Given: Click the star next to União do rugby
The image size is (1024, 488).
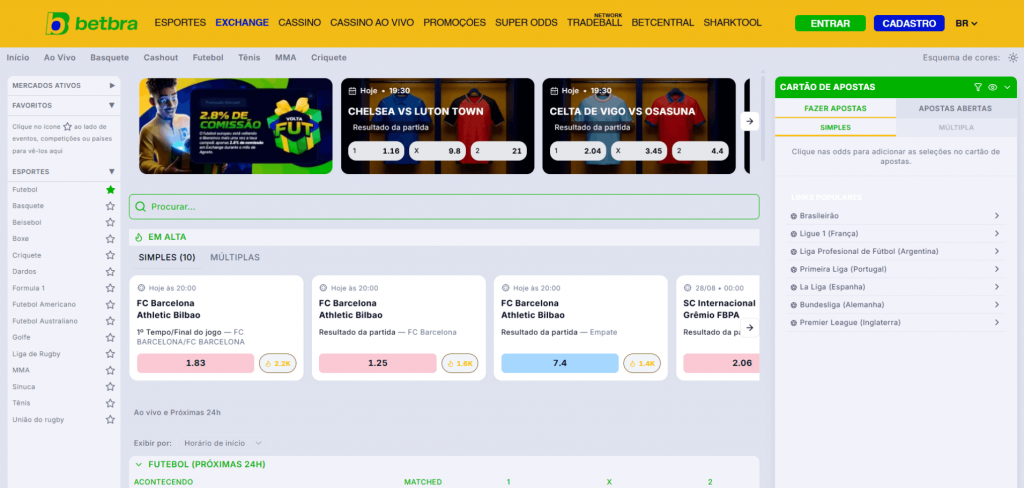Looking at the screenshot, I should pos(110,419).
